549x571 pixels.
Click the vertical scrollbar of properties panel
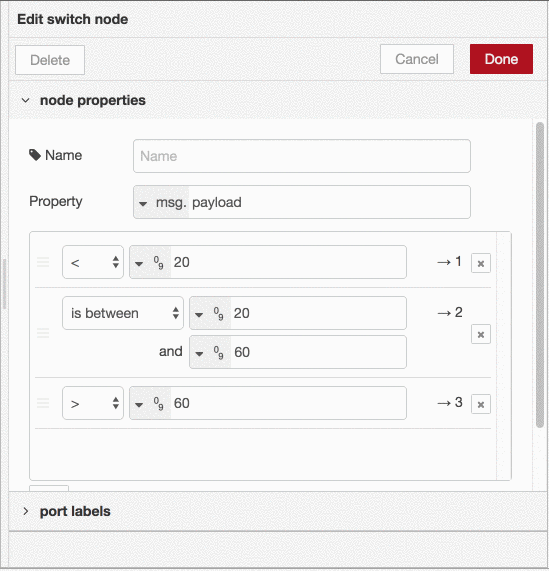540,275
